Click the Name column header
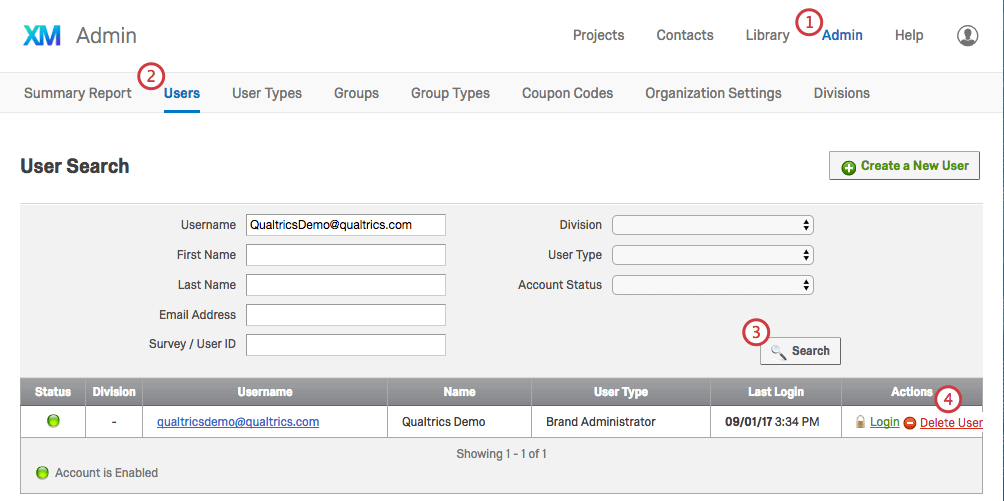The width and height of the screenshot is (1004, 501). [x=460, y=391]
